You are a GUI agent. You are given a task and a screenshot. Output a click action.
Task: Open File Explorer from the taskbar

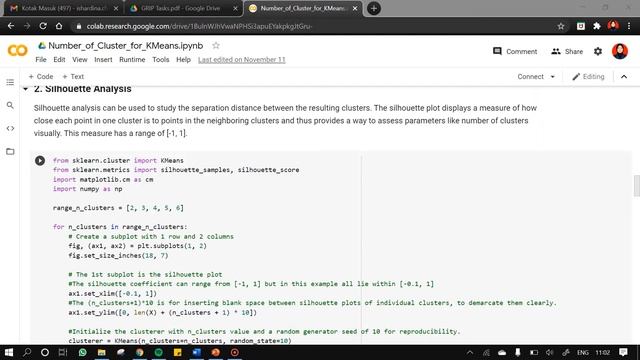click(102, 352)
